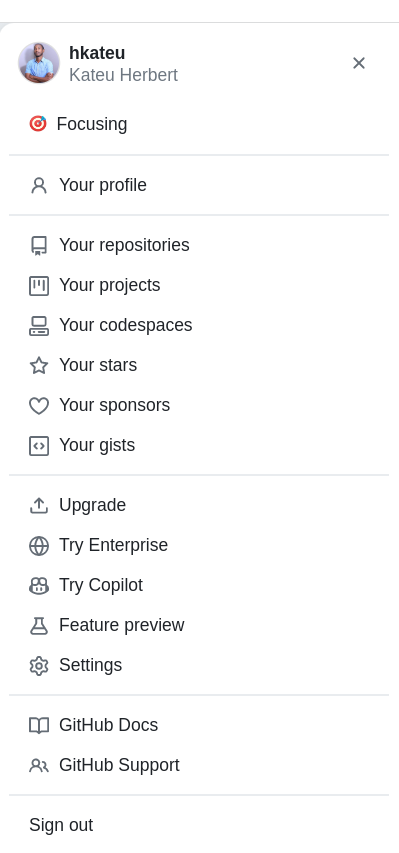Click the code brackets gists icon
This screenshot has height=853, width=399.
[39, 446]
